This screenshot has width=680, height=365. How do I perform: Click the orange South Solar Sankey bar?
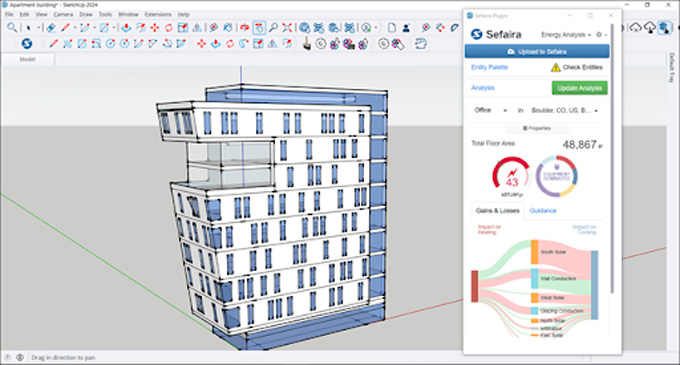535,252
